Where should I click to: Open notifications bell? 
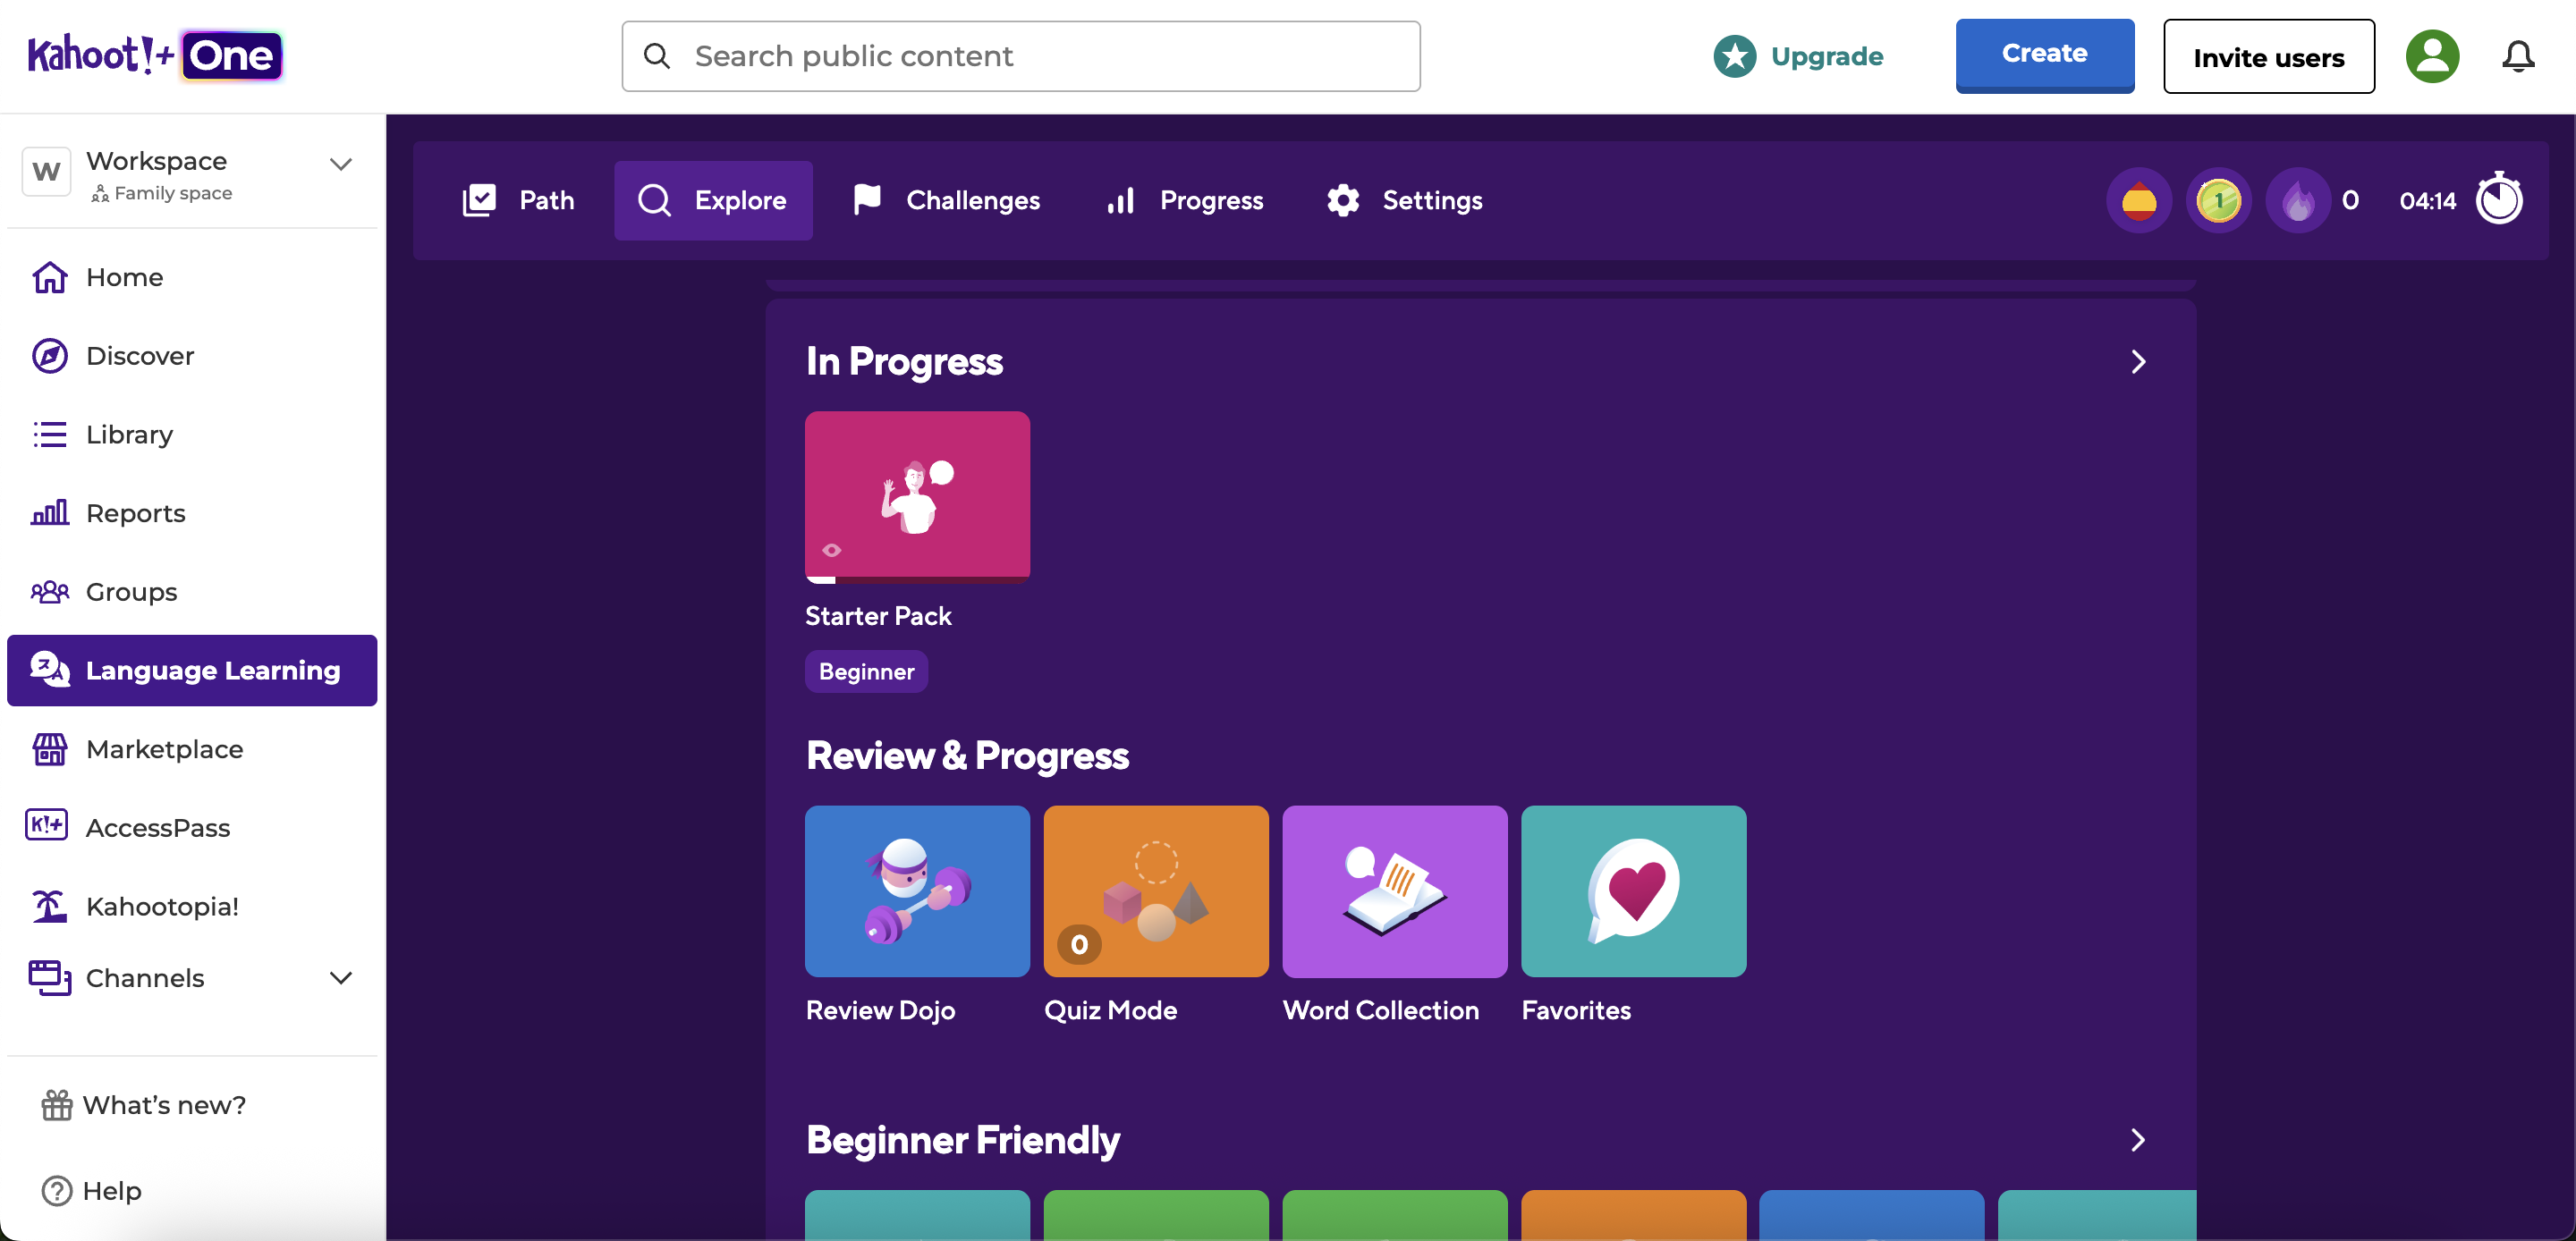pos(2518,56)
